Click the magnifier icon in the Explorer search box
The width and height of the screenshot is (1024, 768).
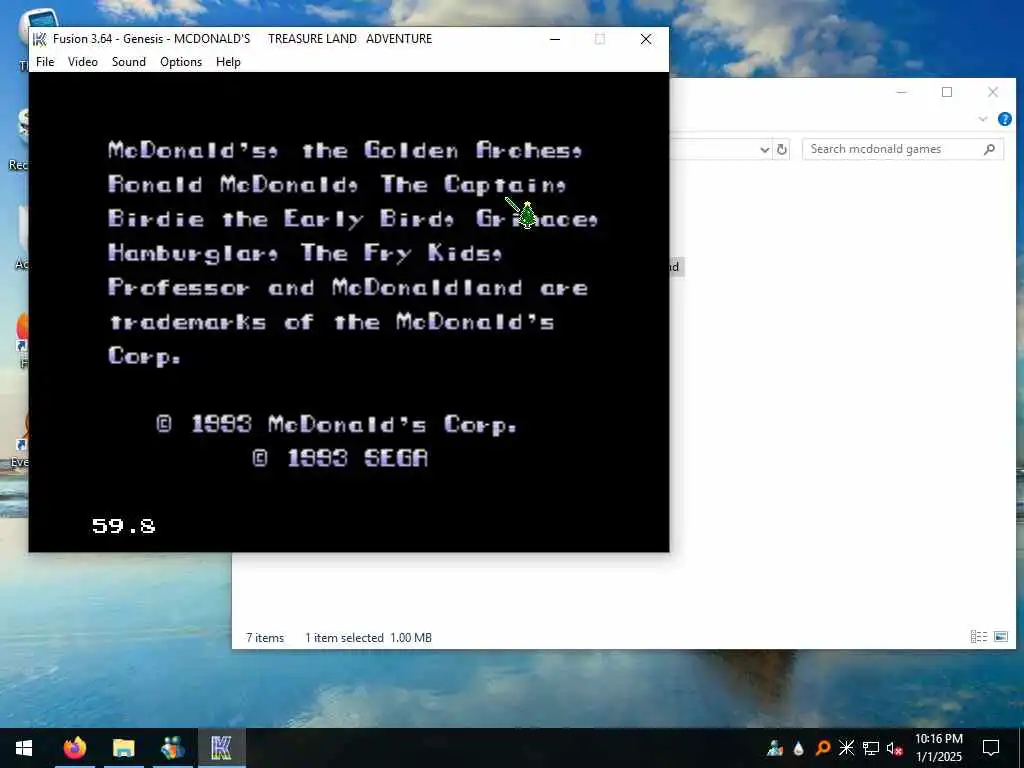[x=989, y=150]
